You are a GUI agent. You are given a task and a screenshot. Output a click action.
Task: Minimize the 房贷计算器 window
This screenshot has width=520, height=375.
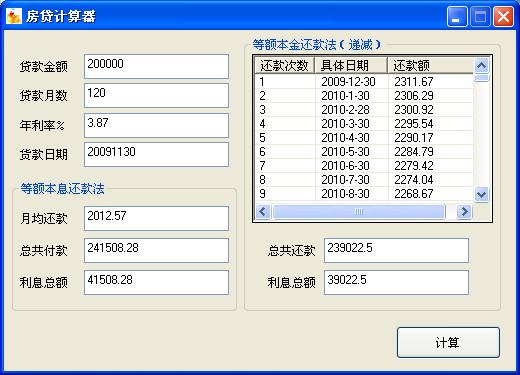[457, 16]
